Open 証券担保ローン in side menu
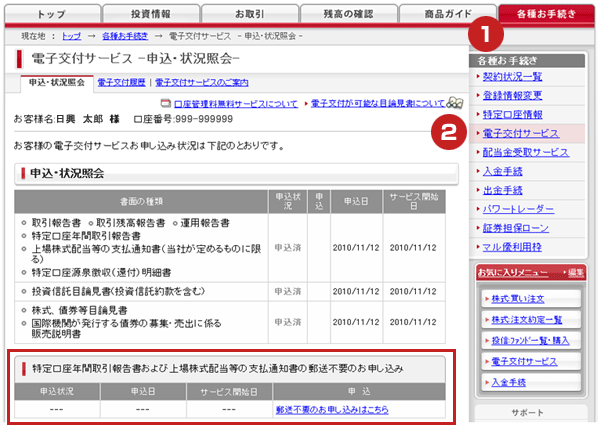 515,228
